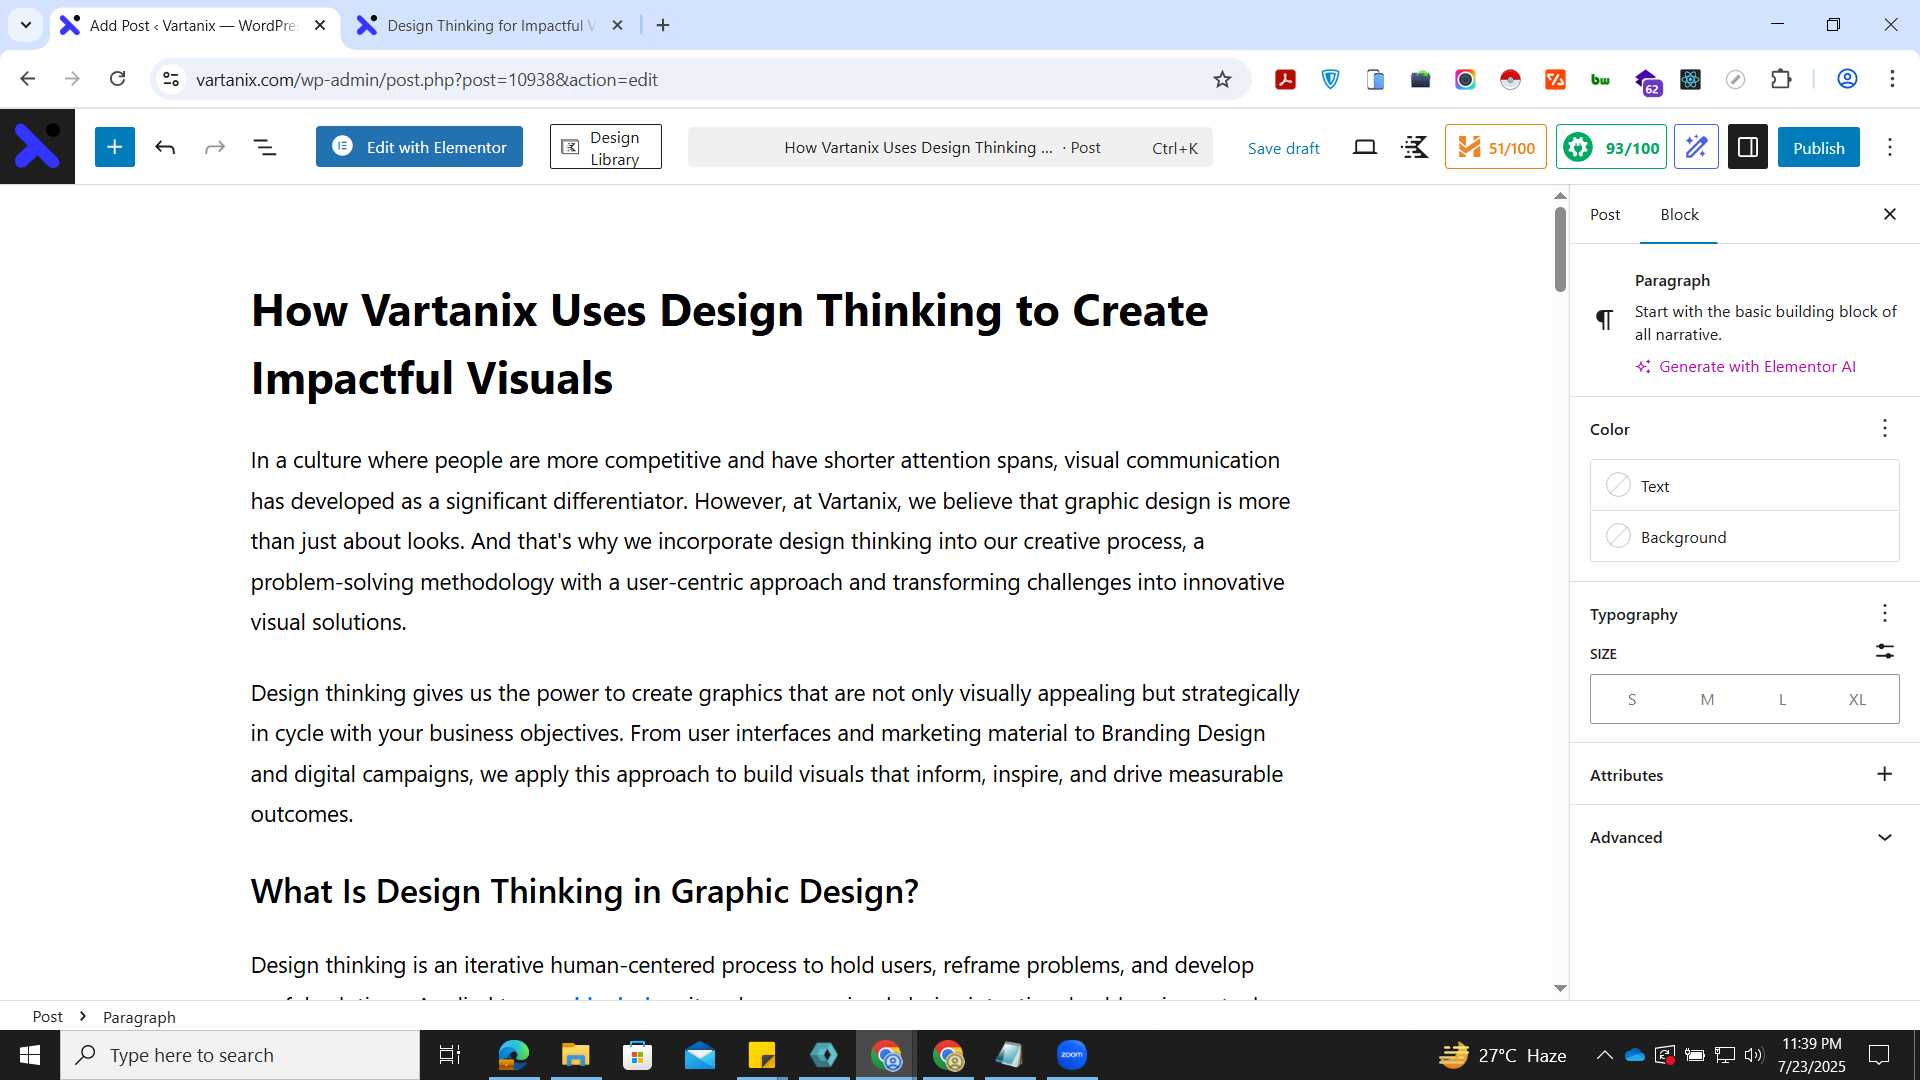
Task: Select the Add Post browser tab
Action: pos(193,26)
